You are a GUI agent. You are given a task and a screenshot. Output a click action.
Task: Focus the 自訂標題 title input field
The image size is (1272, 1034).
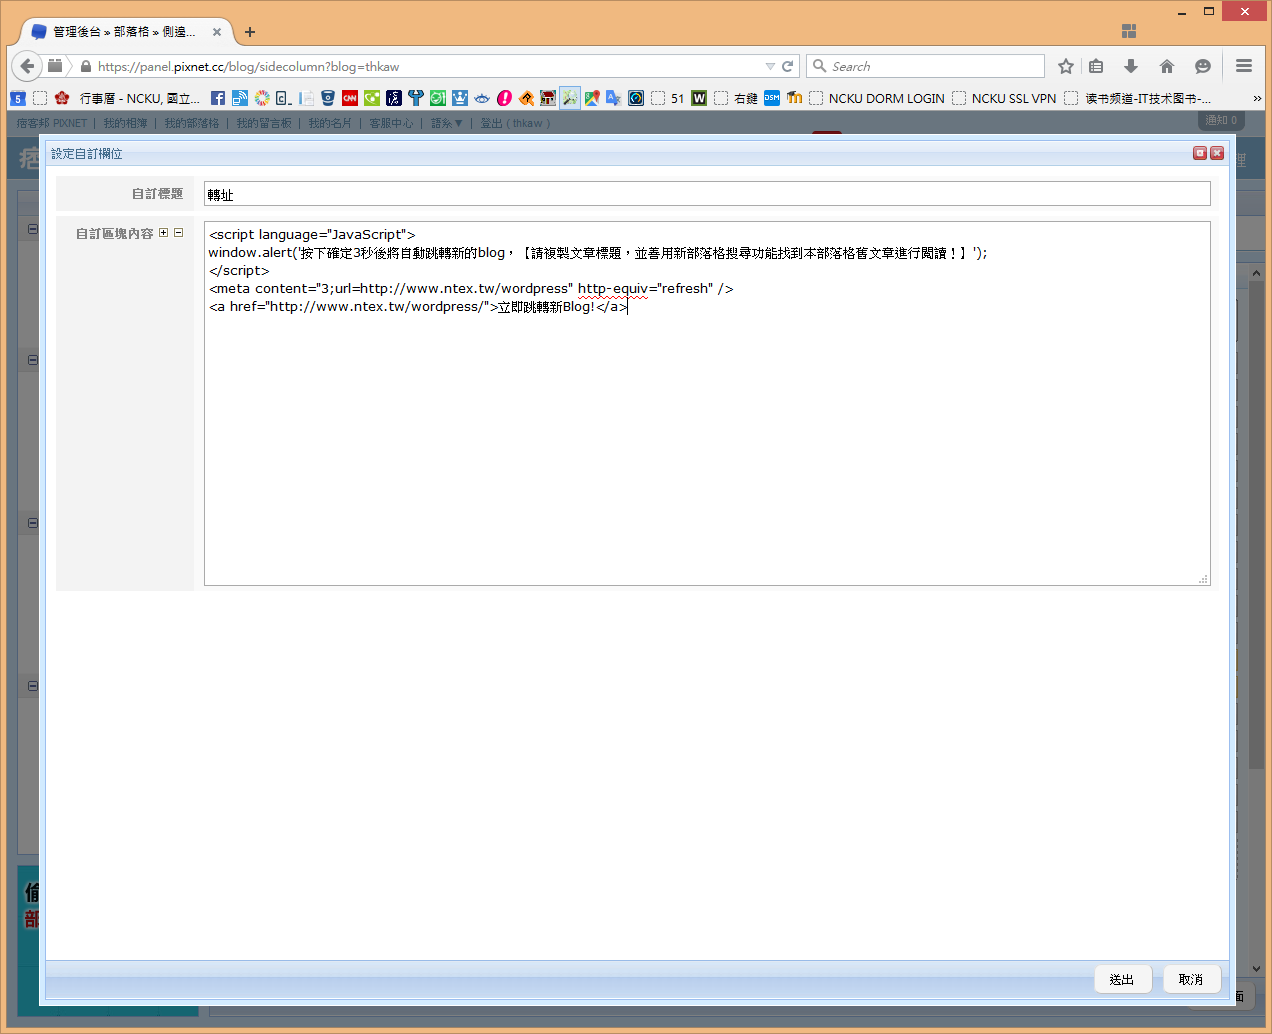click(707, 194)
